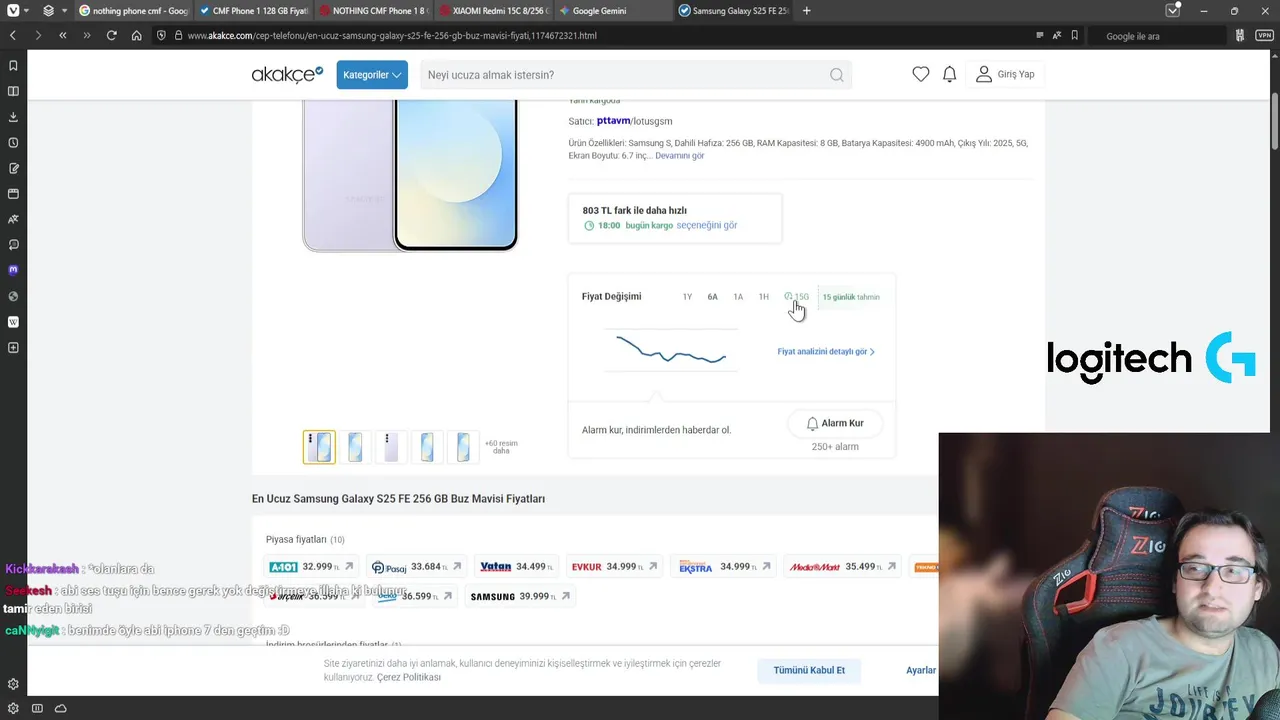Select the Samsung Galaxy S25 FE tab
The height and width of the screenshot is (720, 1280).
[733, 11]
